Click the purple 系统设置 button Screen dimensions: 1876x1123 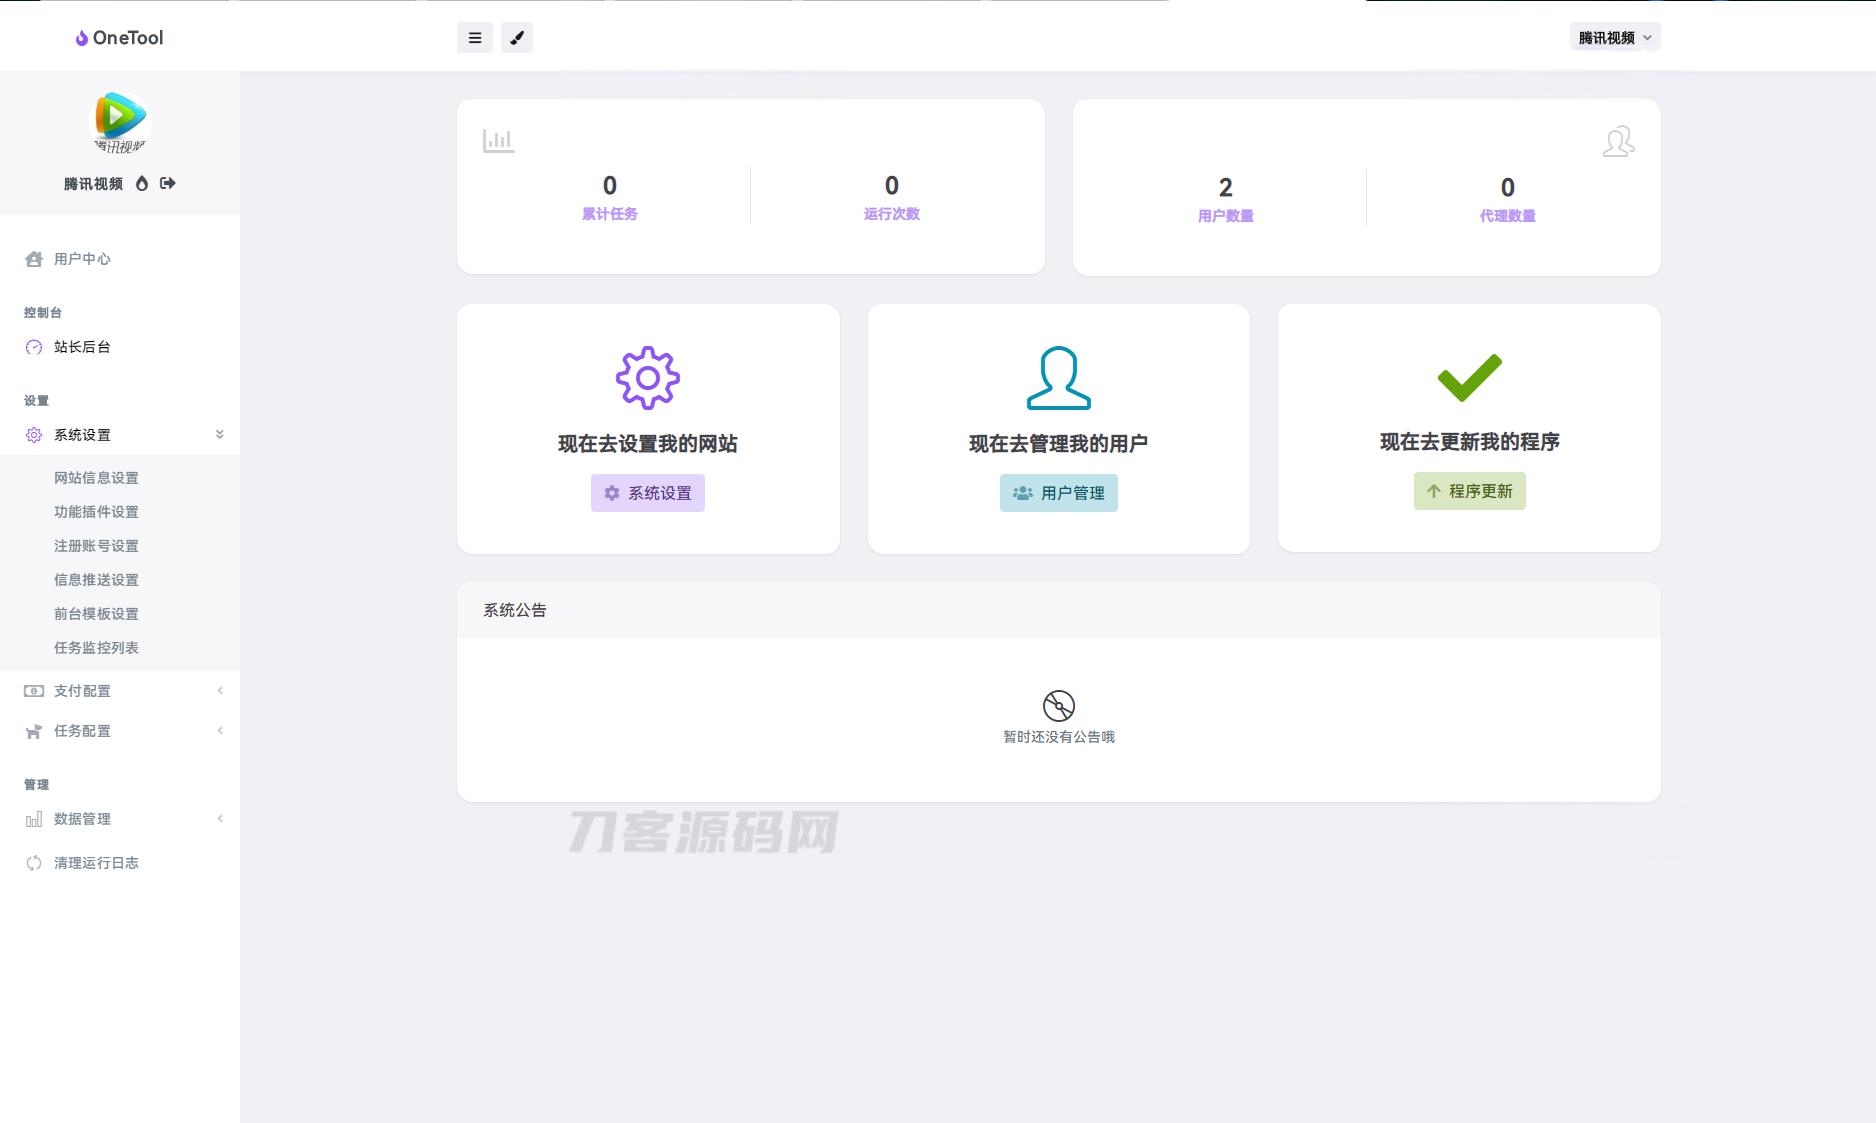648,493
